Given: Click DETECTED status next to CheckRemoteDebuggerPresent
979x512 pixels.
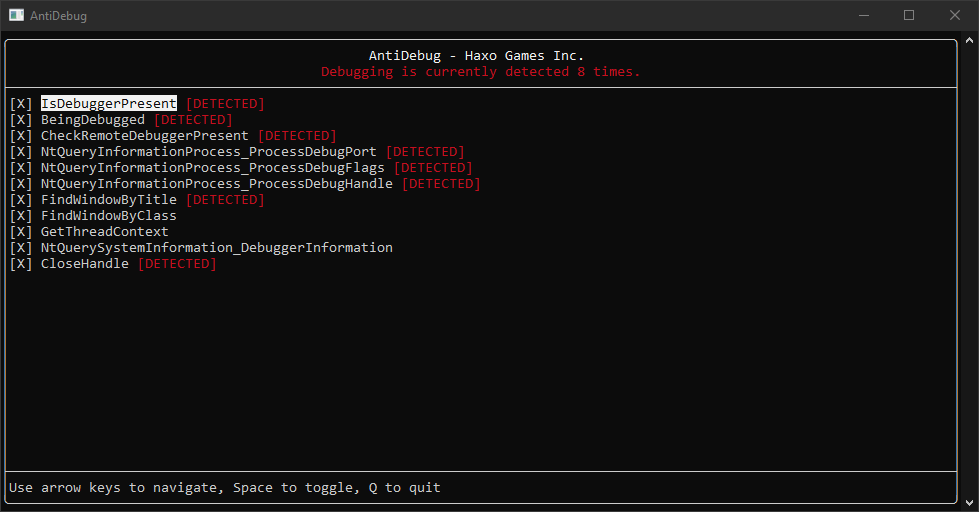Looking at the screenshot, I should coord(297,135).
